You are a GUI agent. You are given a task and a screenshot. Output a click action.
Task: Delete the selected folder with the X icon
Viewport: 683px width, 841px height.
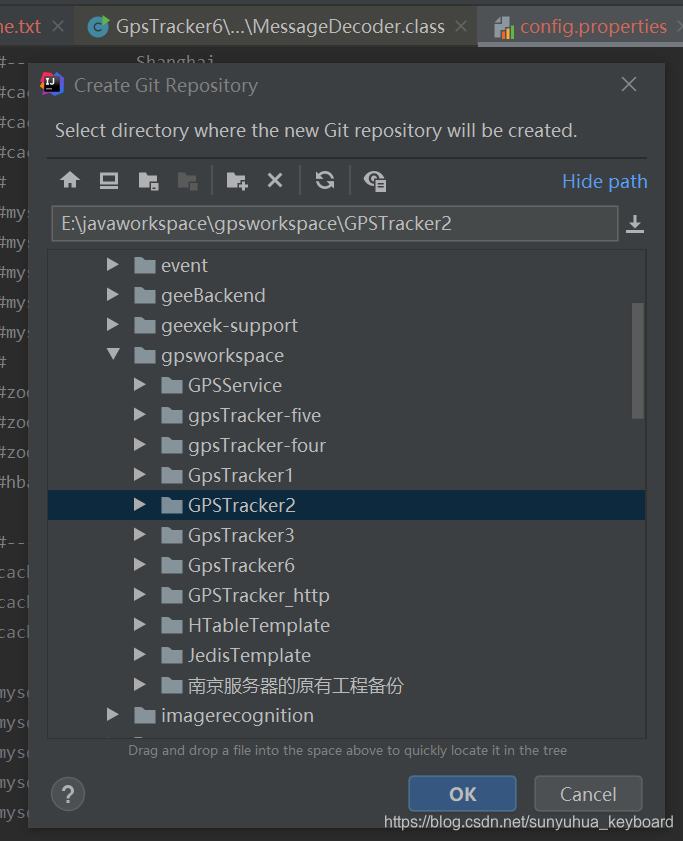[x=275, y=180]
